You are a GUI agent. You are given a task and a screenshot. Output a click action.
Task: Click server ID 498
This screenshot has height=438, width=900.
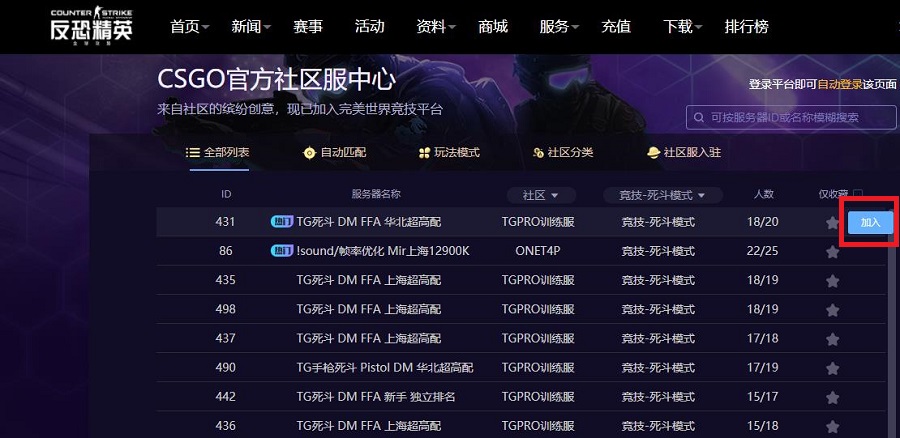[x=226, y=309]
